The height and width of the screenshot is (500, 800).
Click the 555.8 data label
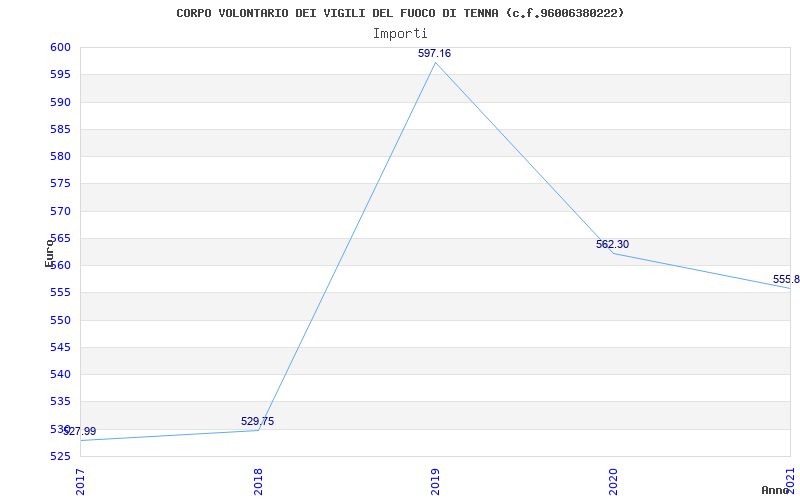(786, 280)
